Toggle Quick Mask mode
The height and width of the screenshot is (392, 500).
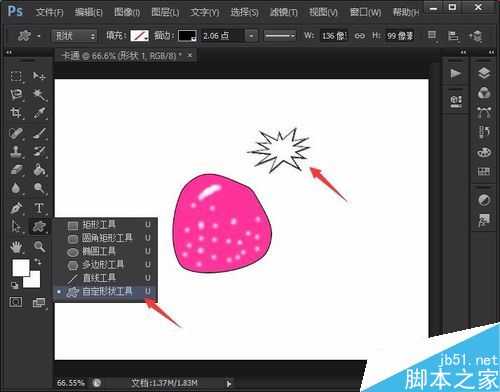16,303
